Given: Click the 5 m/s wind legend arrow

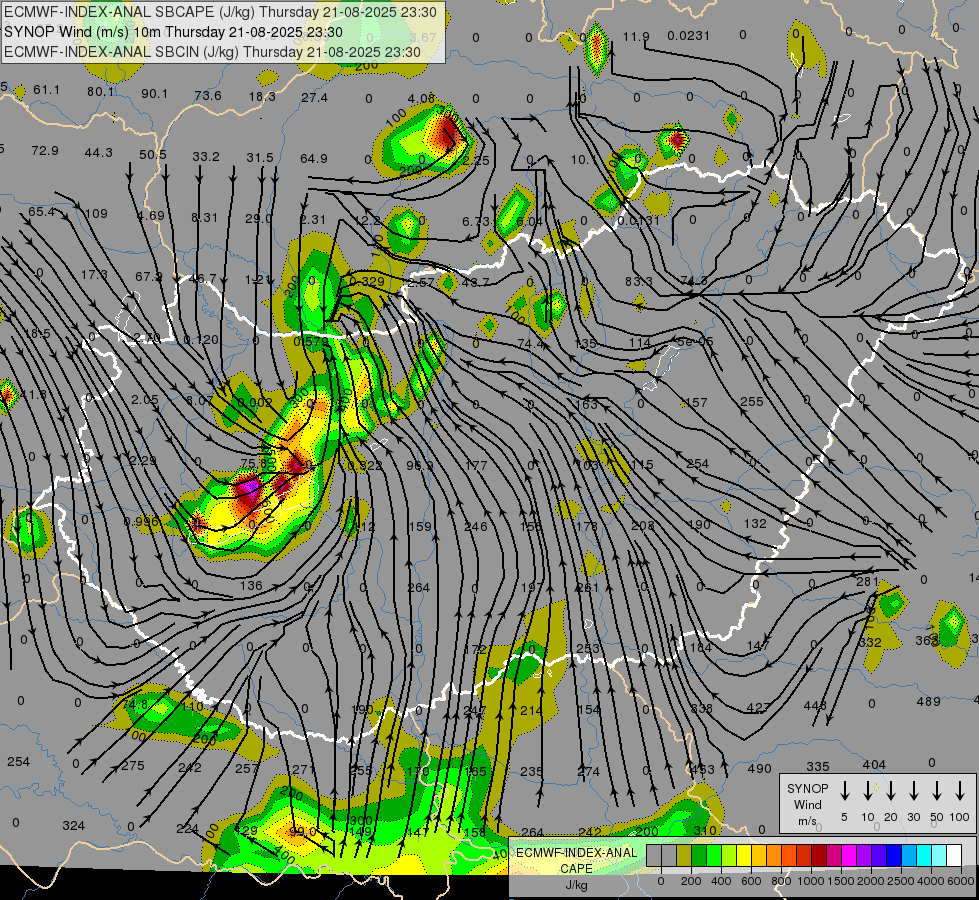Looking at the screenshot, I should pyautogui.click(x=844, y=791).
